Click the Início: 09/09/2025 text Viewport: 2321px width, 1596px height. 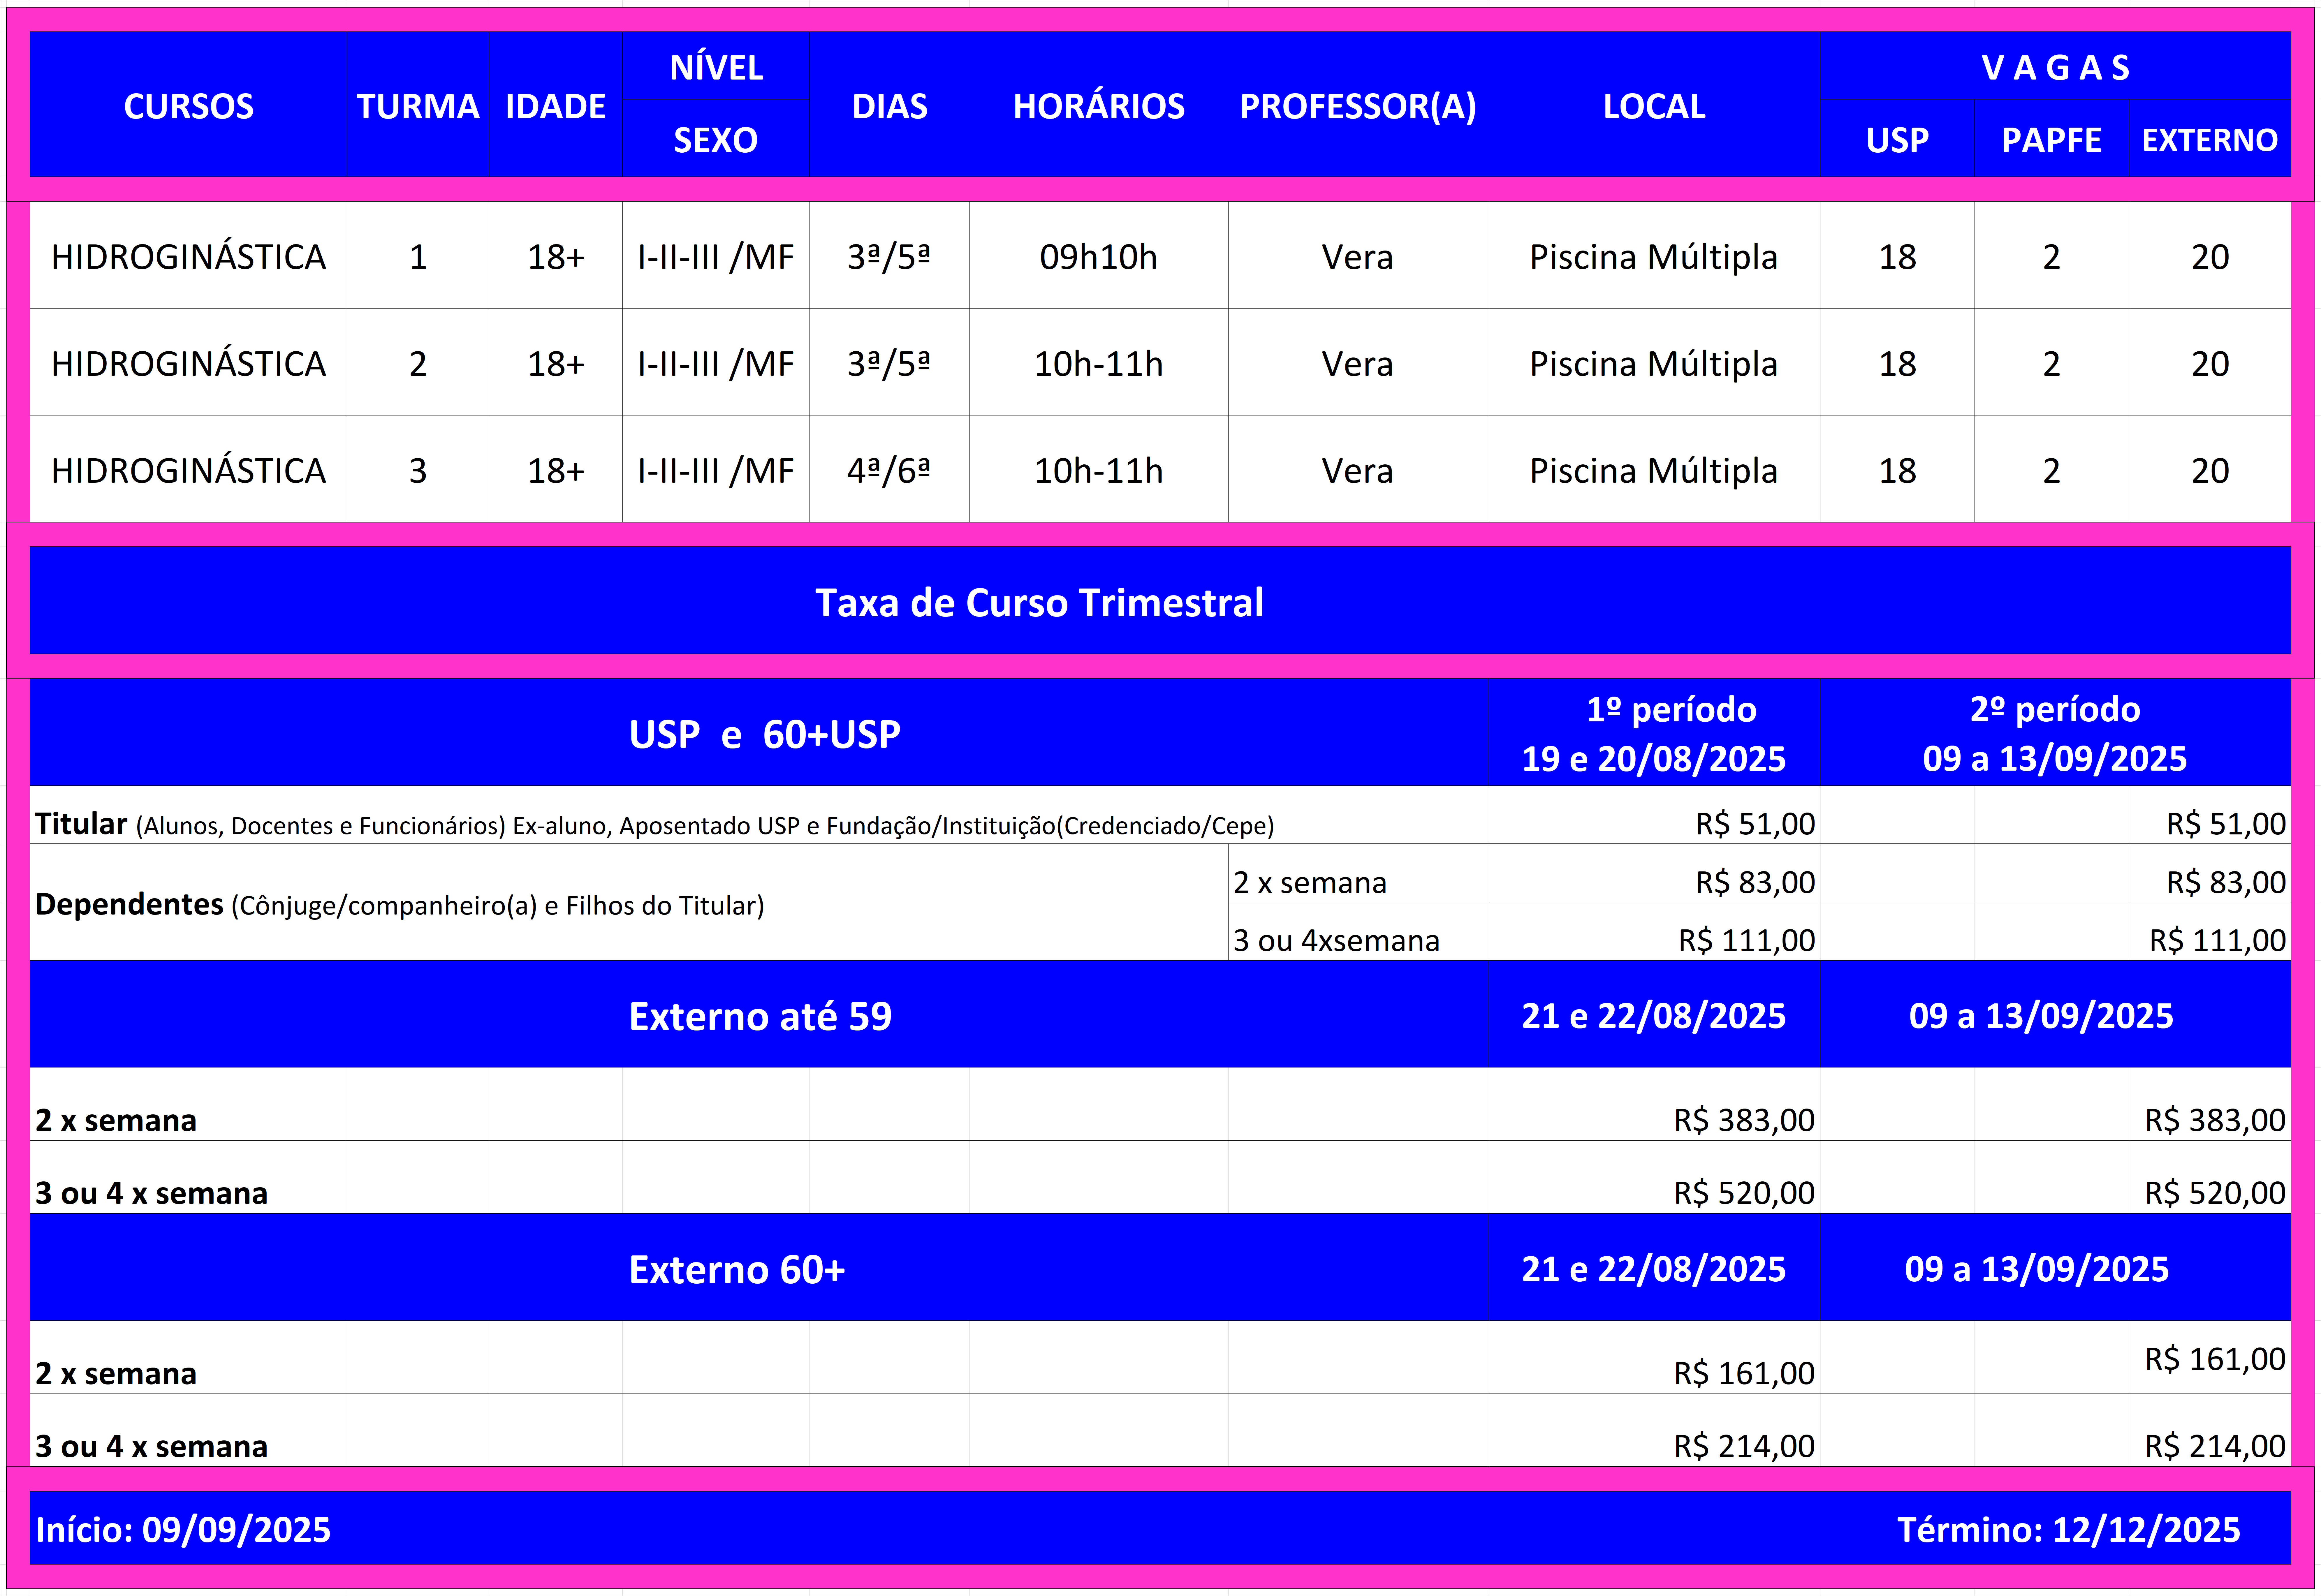(183, 1530)
